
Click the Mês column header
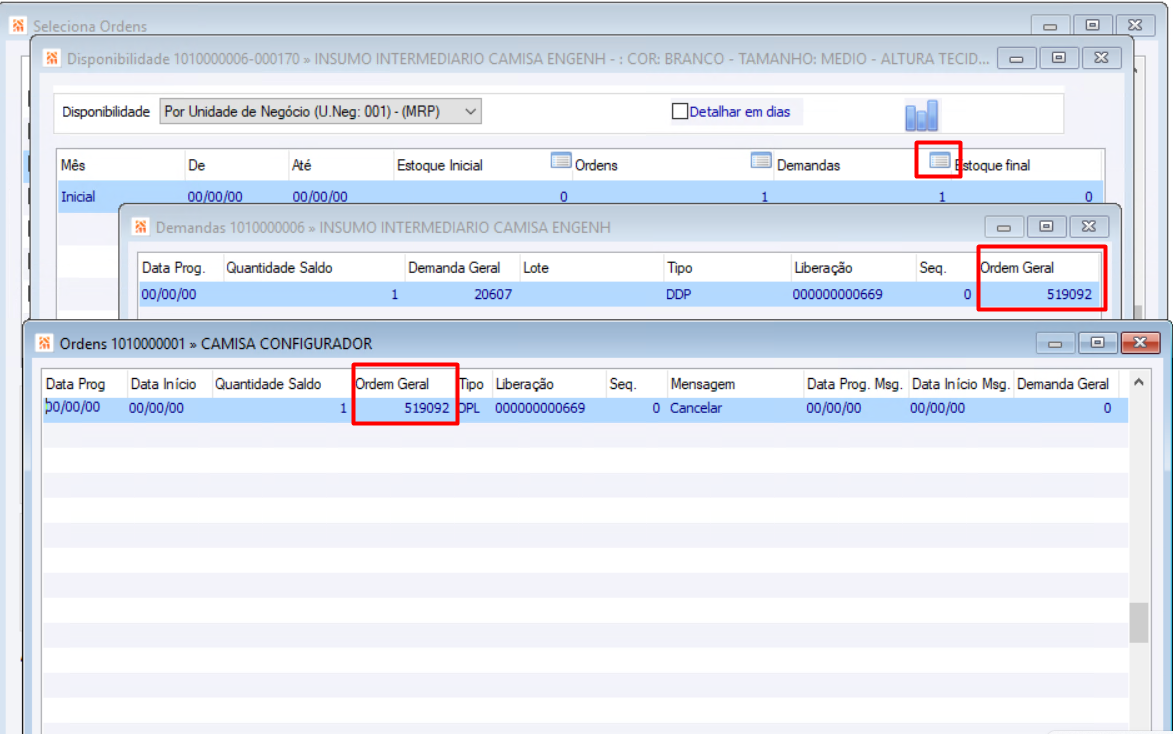(x=73, y=165)
